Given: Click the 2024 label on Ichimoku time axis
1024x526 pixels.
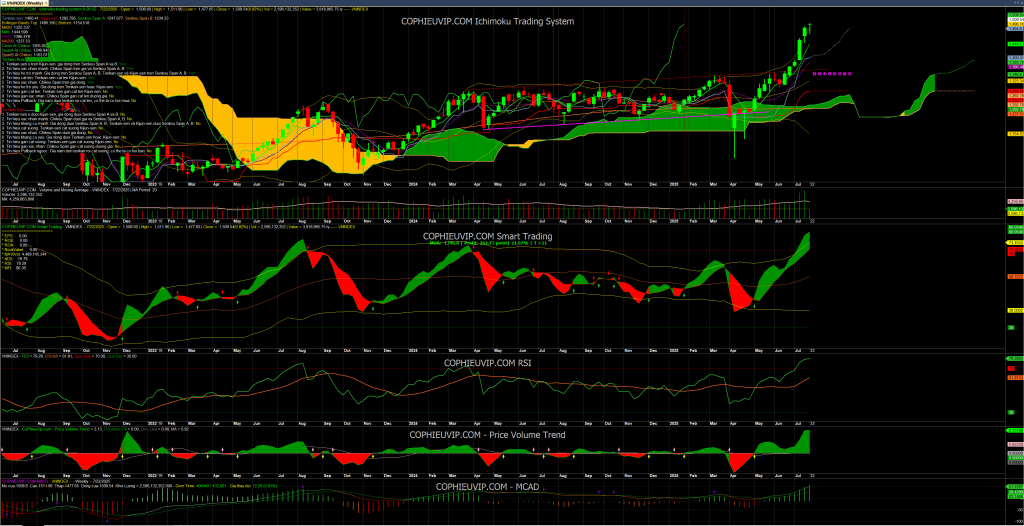Looking at the screenshot, I should [413, 186].
